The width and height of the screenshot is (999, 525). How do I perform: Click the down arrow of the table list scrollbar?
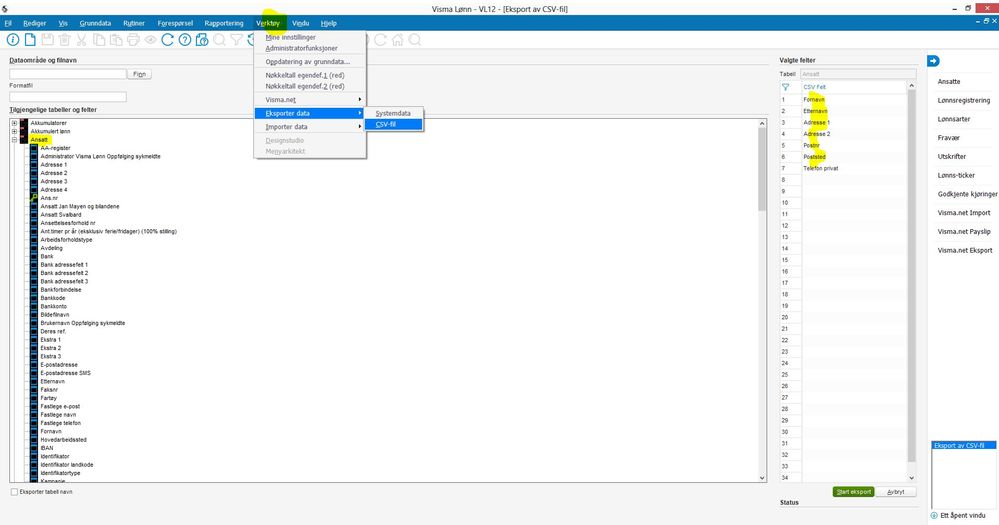(762, 477)
